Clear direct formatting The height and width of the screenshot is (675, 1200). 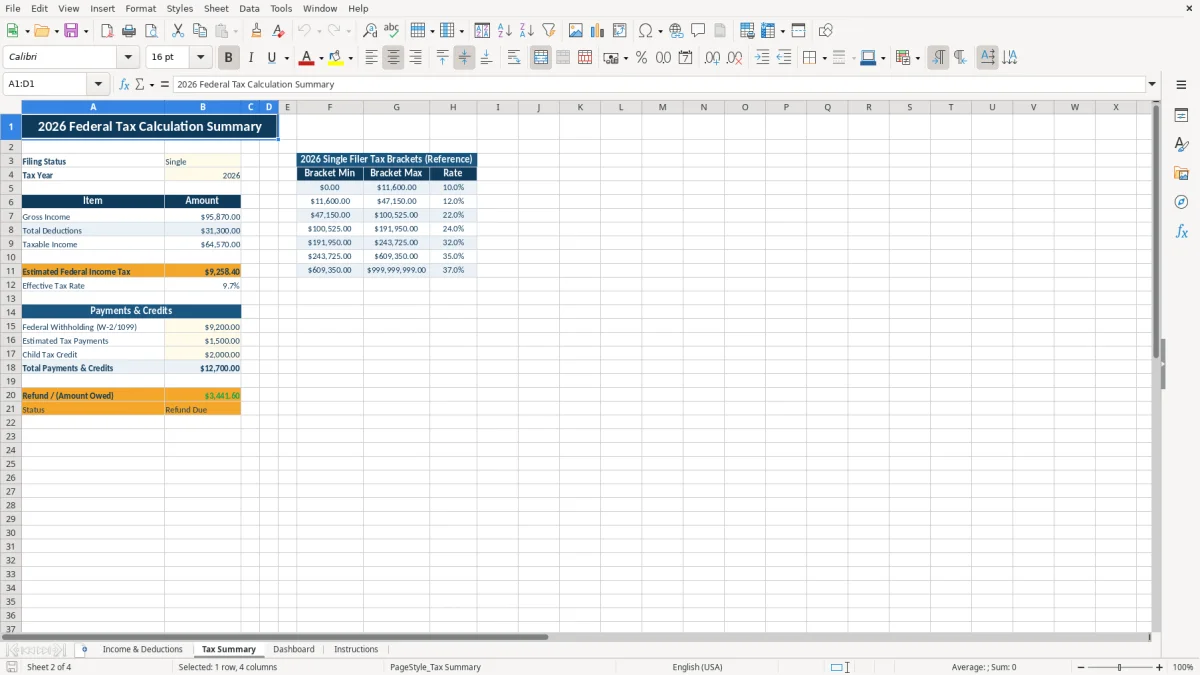[278, 31]
